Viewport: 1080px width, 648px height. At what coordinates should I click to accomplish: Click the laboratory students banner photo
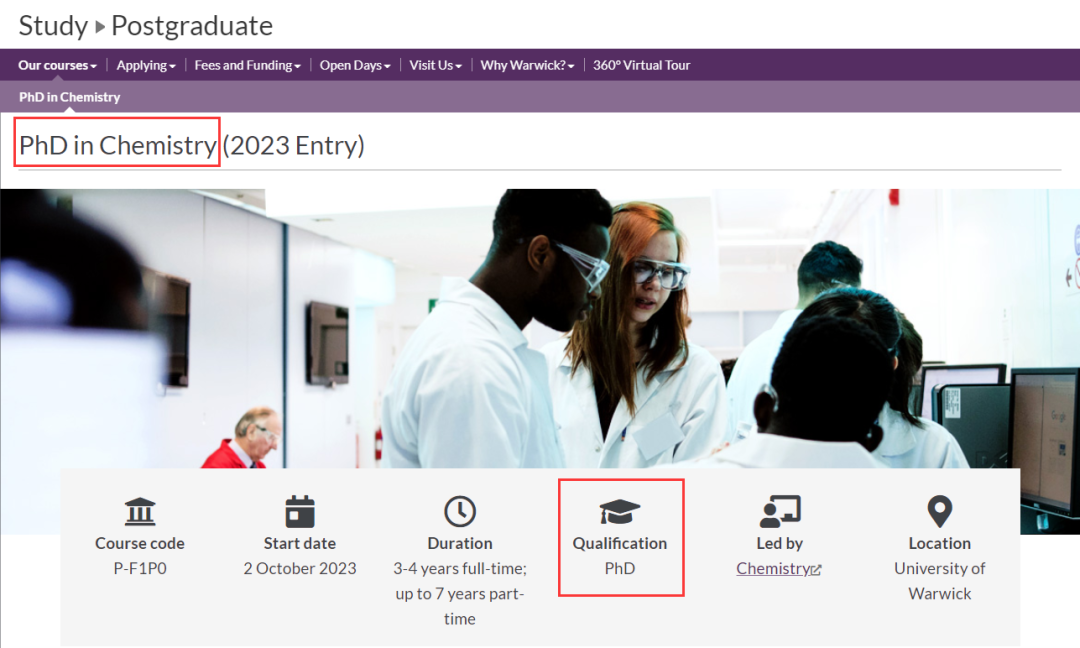[x=539, y=328]
